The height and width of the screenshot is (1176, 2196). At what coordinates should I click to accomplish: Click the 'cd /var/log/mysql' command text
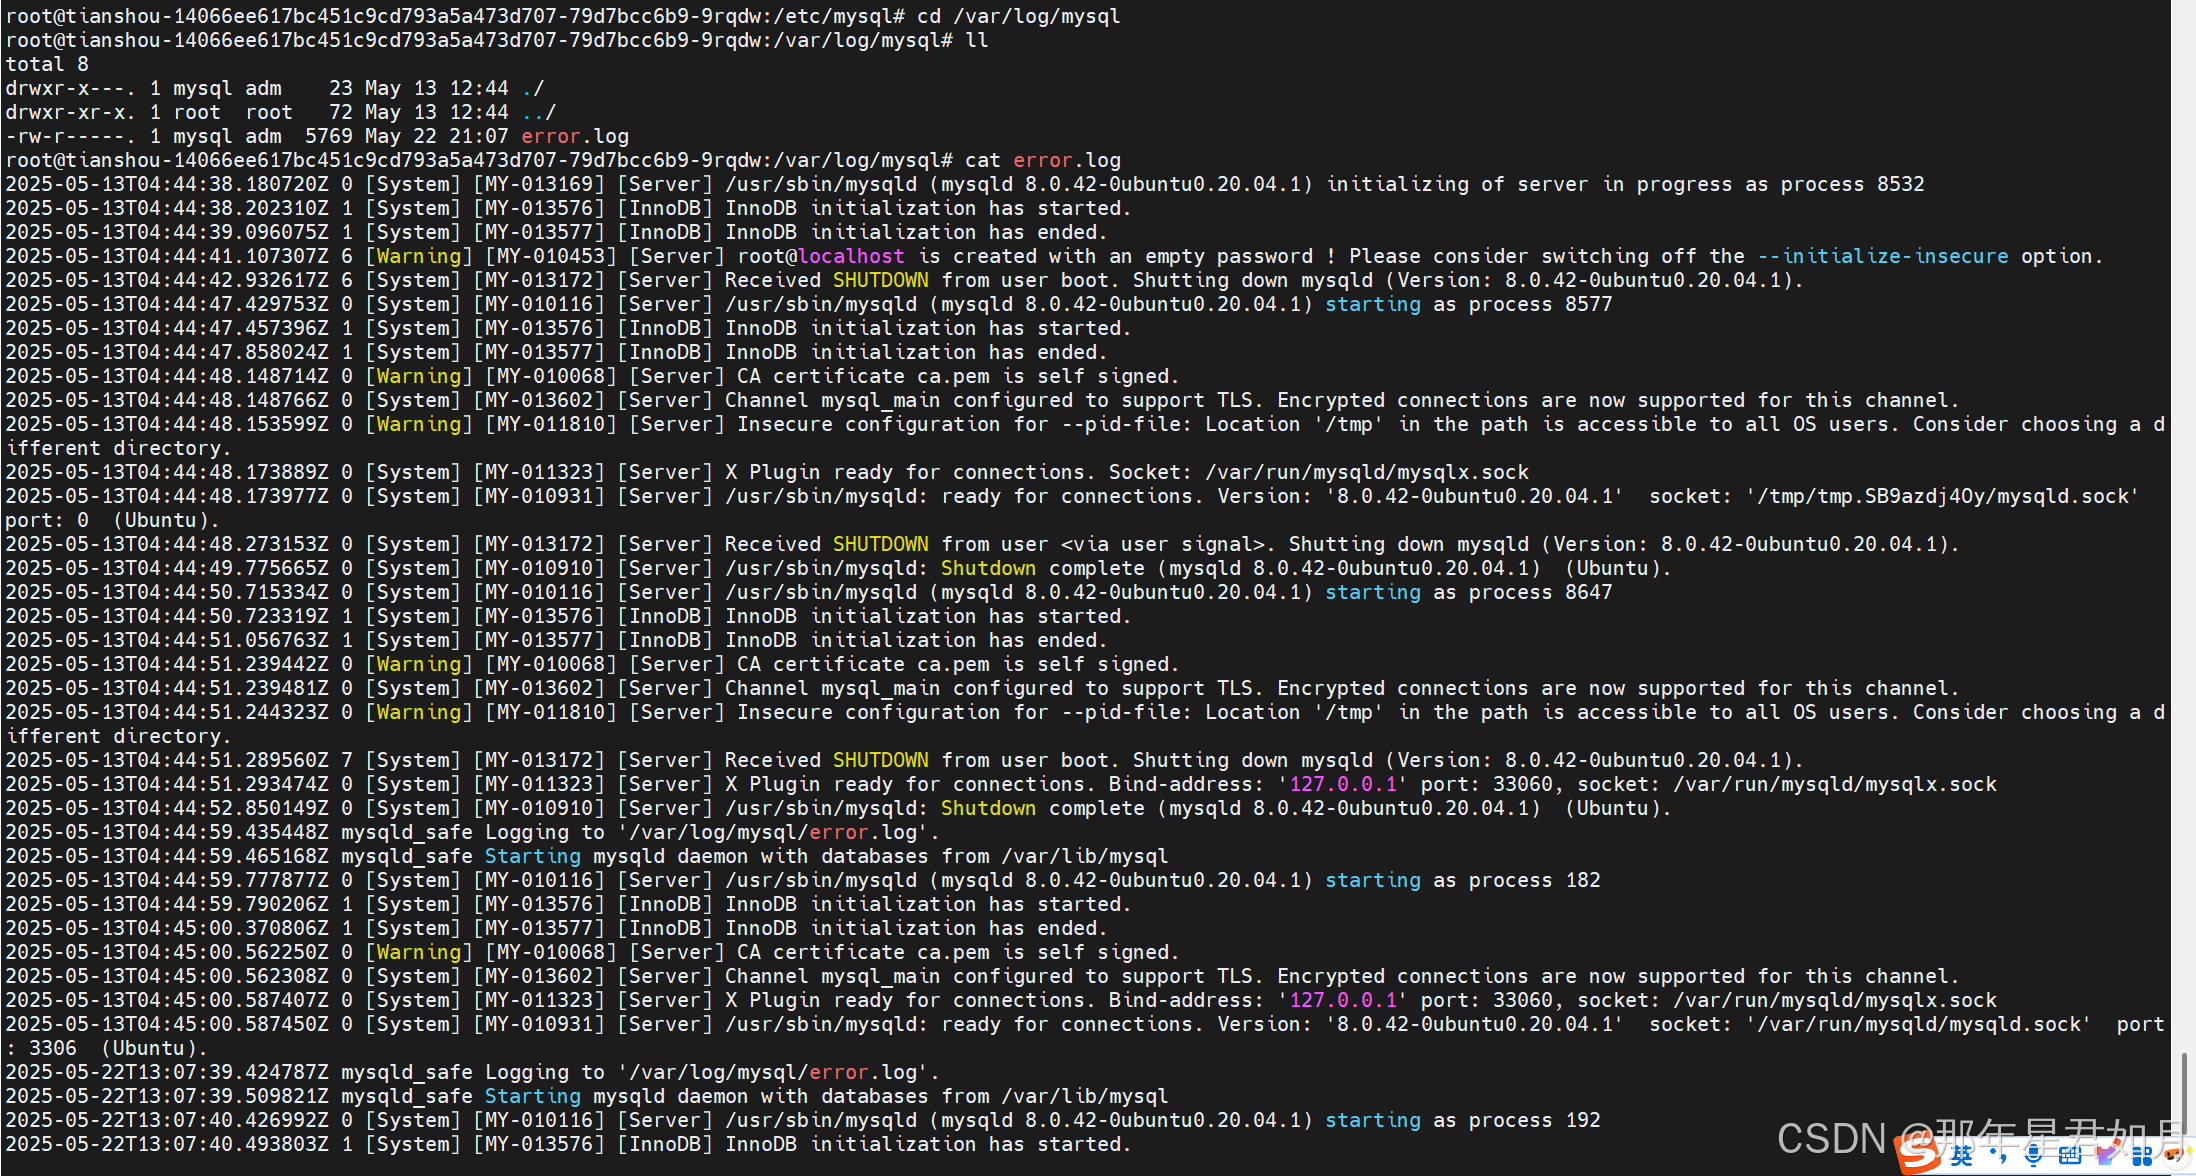click(x=1018, y=16)
